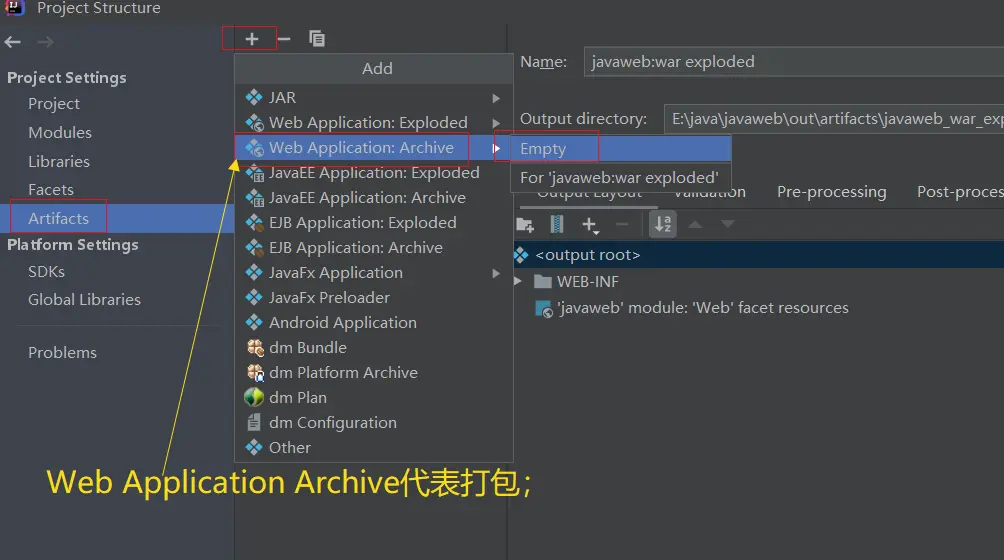The width and height of the screenshot is (1004, 560).
Task: Select EJB Application: Archive entry
Action: tap(374, 248)
